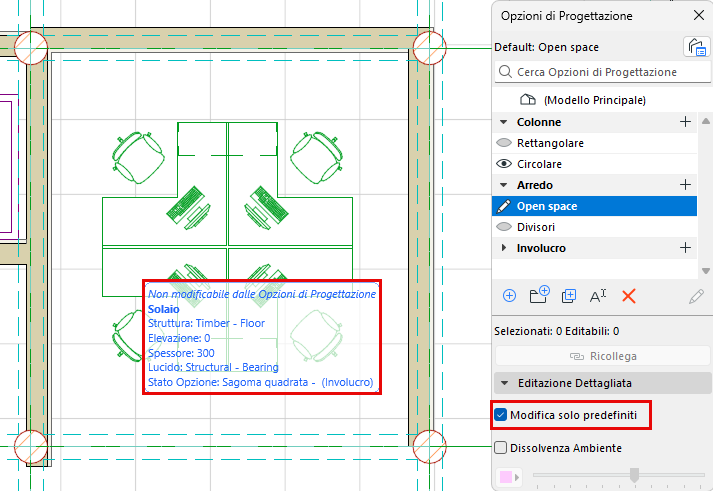The width and height of the screenshot is (713, 491).
Task: Click the fade opacity slider handle
Action: (634, 475)
